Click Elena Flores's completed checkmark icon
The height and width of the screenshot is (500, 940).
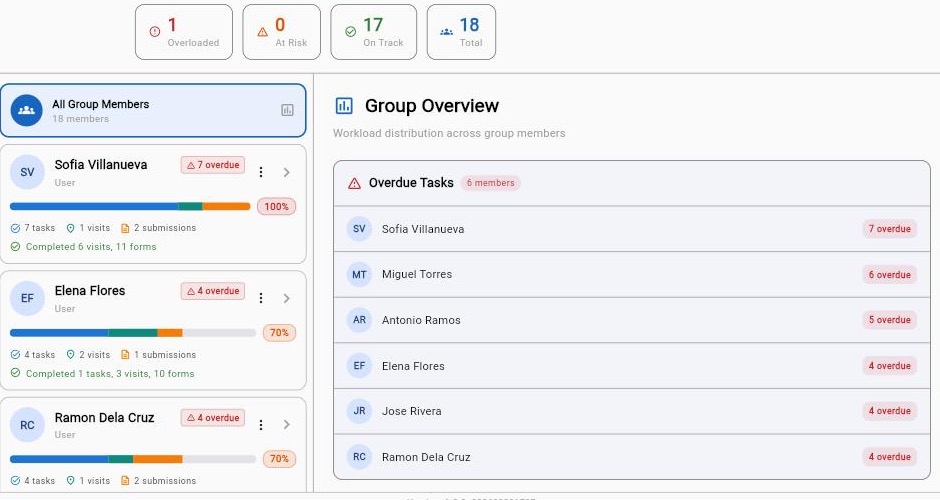pos(16,373)
